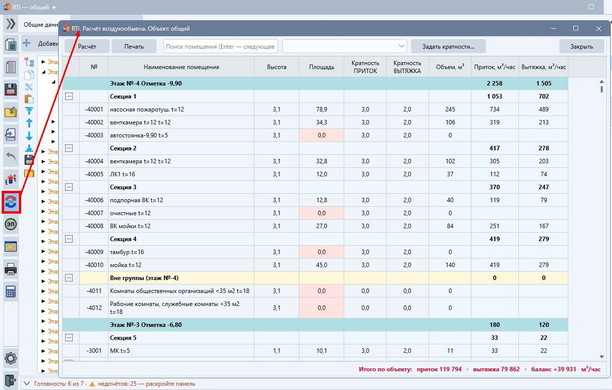
Task: Save project with sidebar floppy disk icon
Action: tap(11, 89)
